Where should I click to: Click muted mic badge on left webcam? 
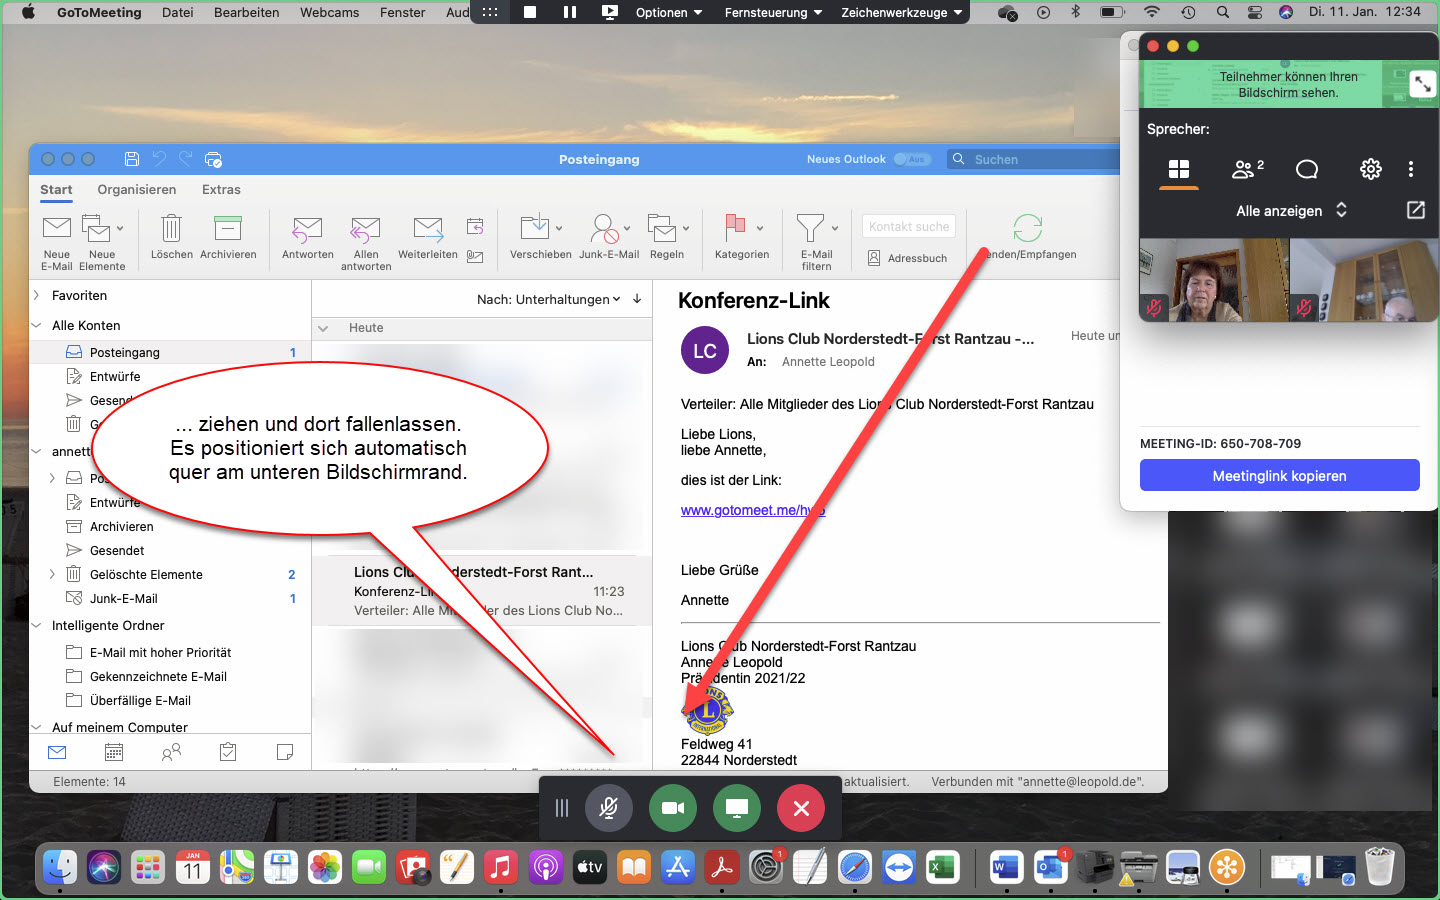[1154, 308]
